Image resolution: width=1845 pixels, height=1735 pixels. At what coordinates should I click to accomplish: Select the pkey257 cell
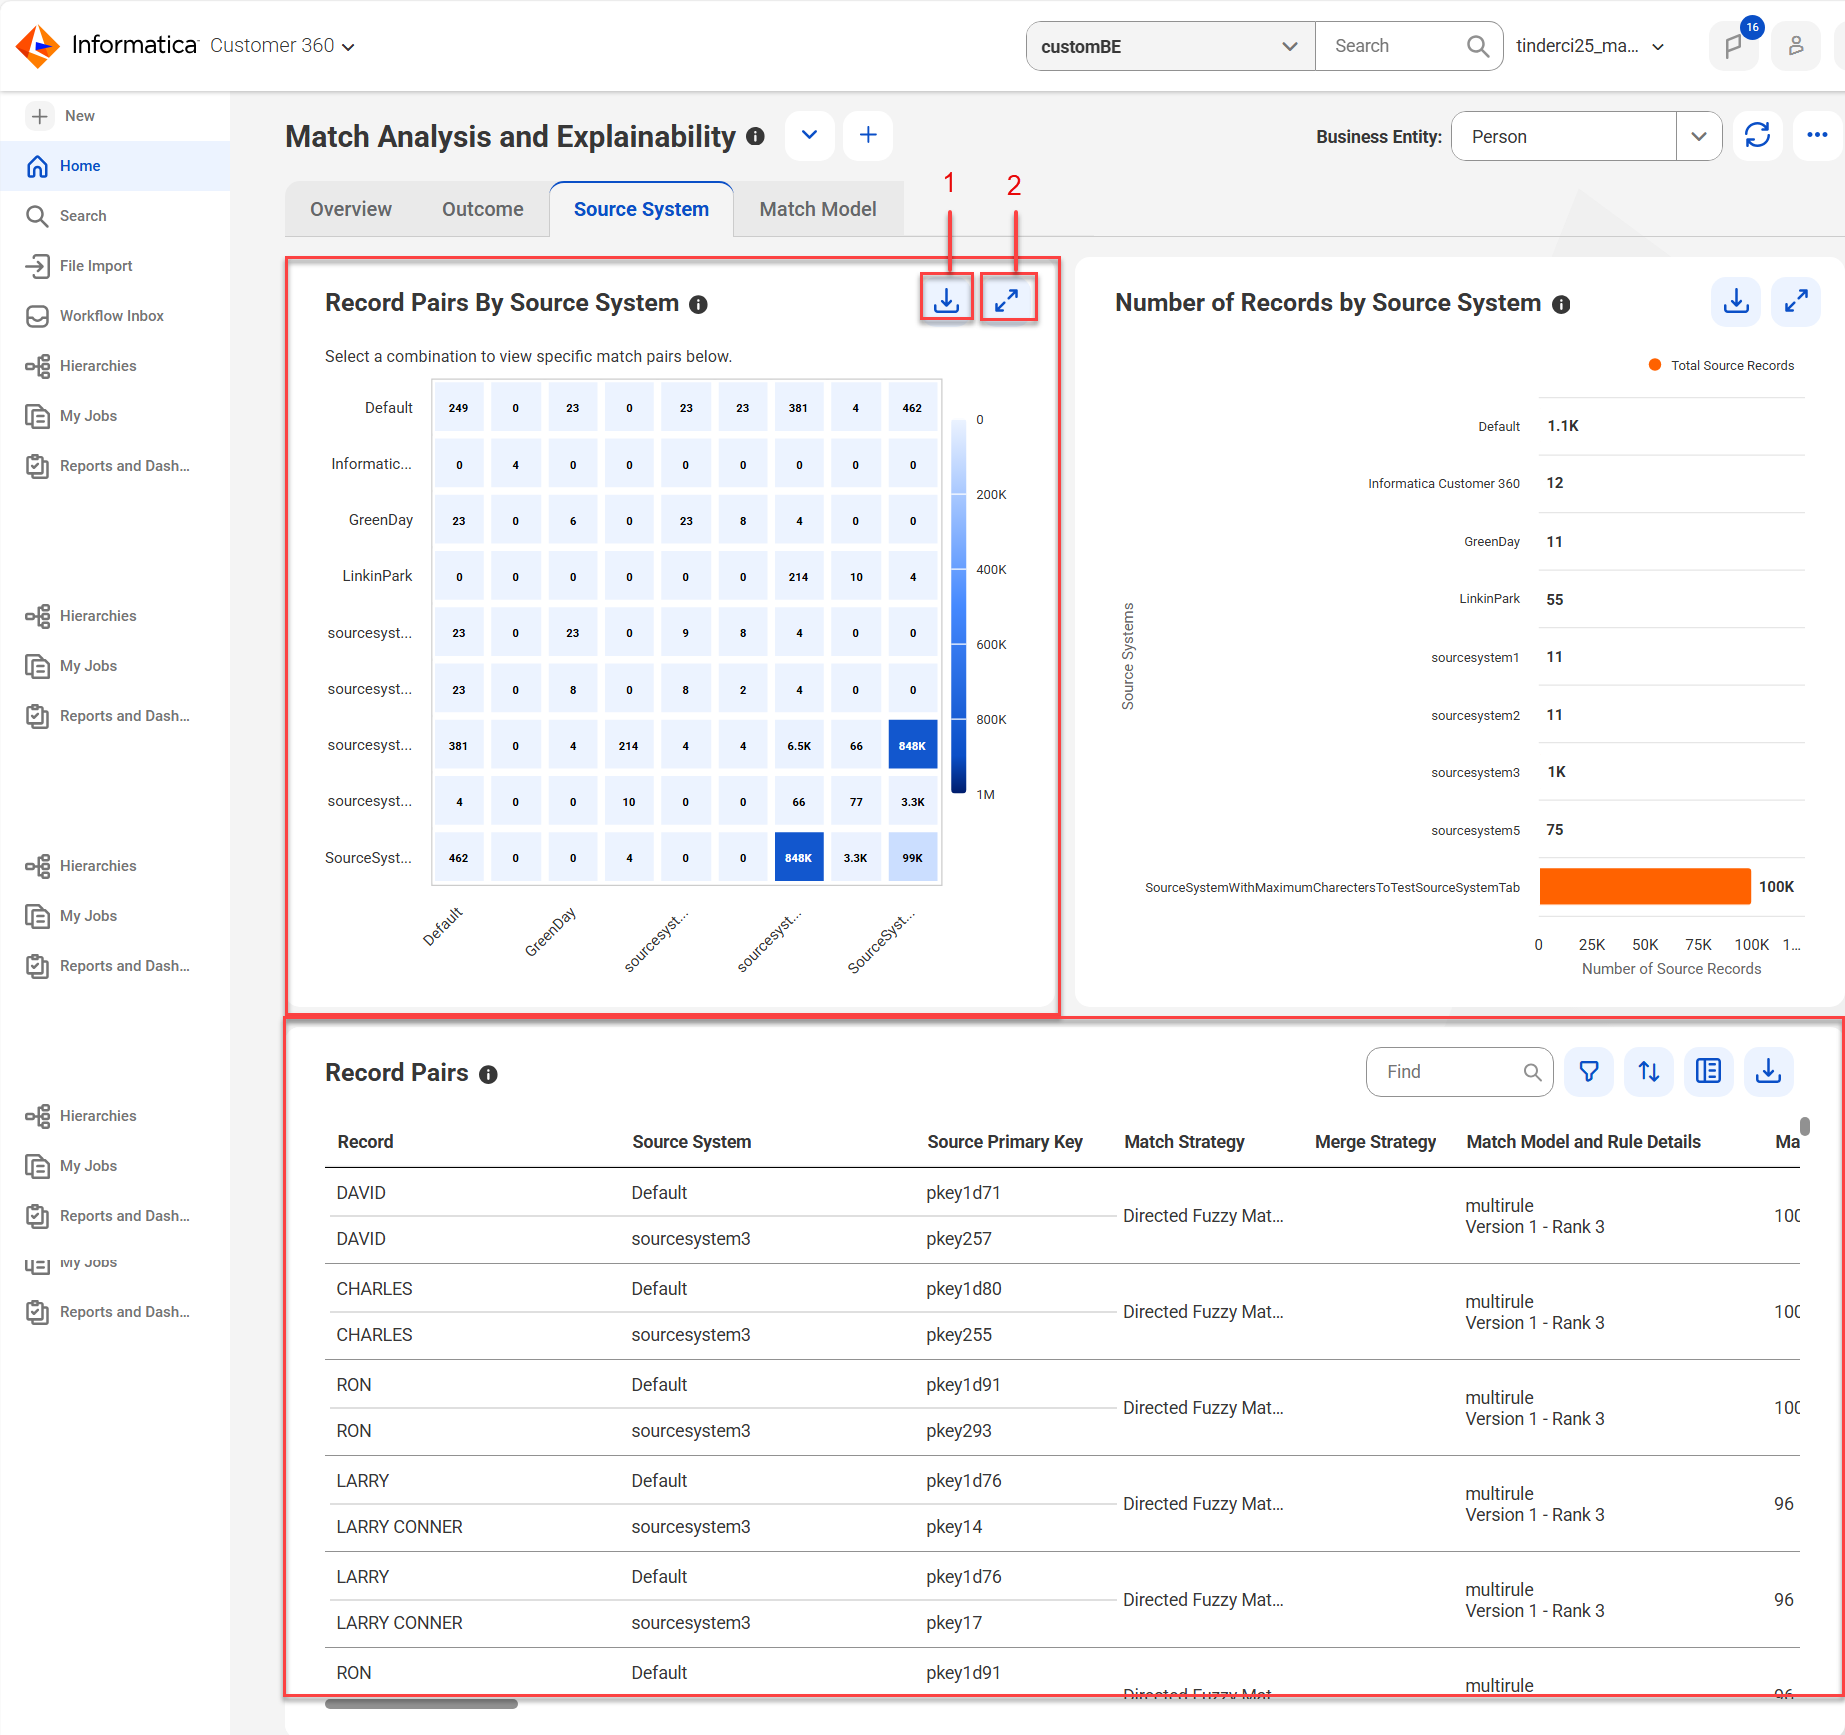(958, 1238)
